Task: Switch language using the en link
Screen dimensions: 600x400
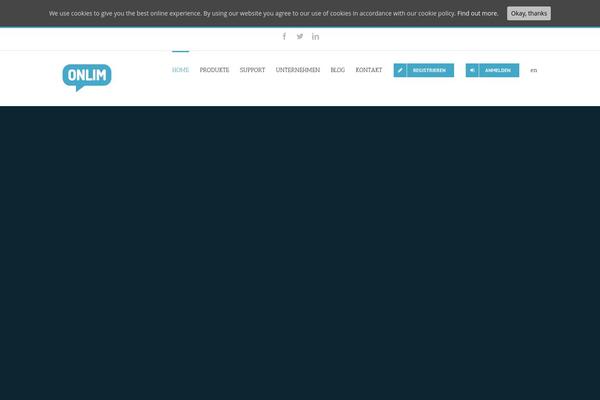Action: (533, 70)
